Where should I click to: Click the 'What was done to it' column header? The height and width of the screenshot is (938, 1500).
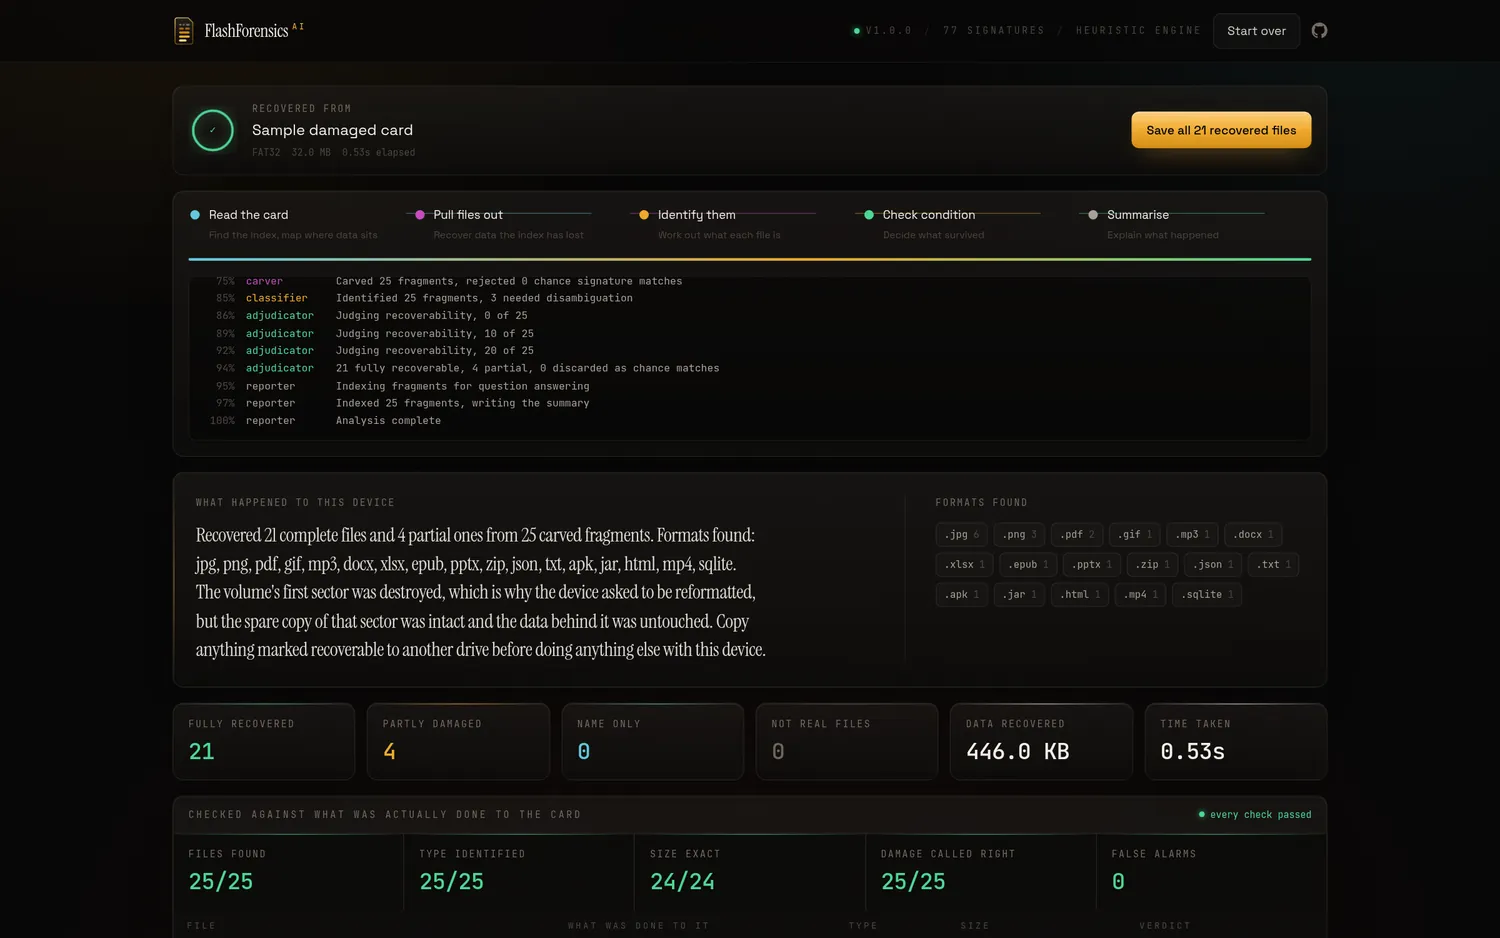pyautogui.click(x=638, y=926)
